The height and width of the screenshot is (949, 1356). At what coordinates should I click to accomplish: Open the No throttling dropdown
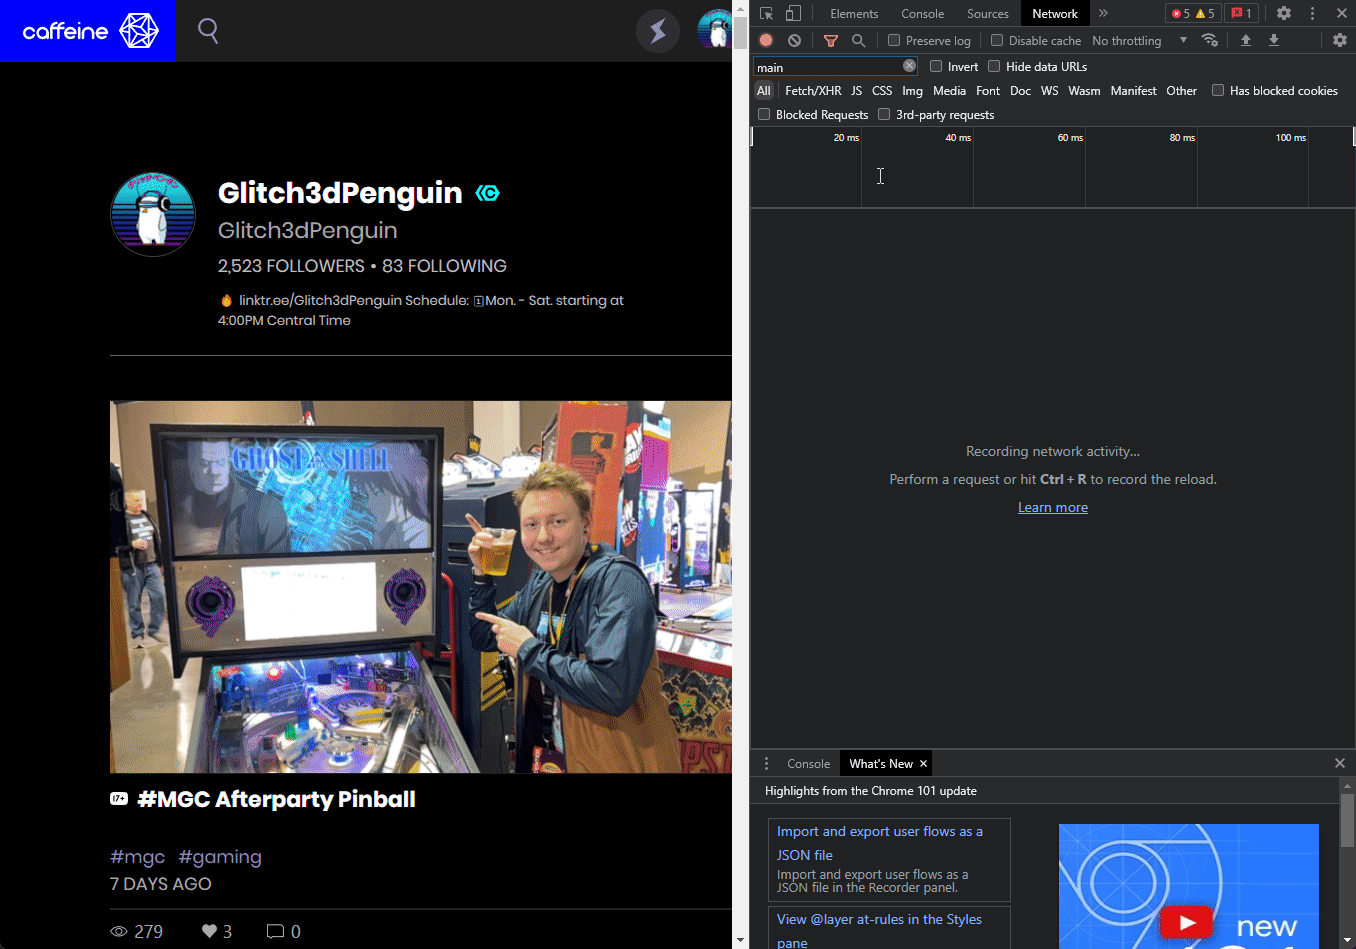coord(1139,41)
